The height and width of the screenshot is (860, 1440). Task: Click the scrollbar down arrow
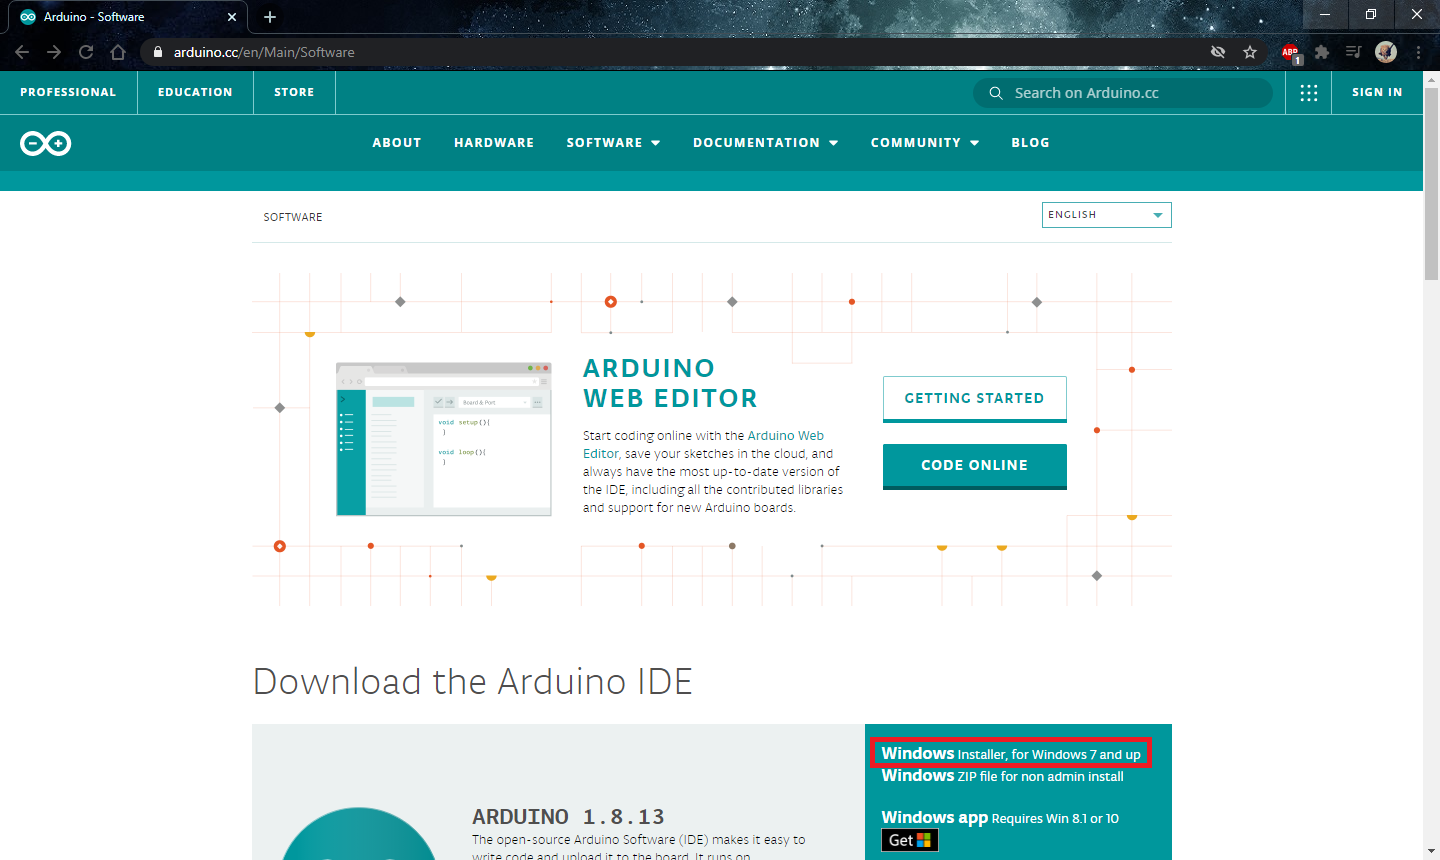coord(1431,851)
